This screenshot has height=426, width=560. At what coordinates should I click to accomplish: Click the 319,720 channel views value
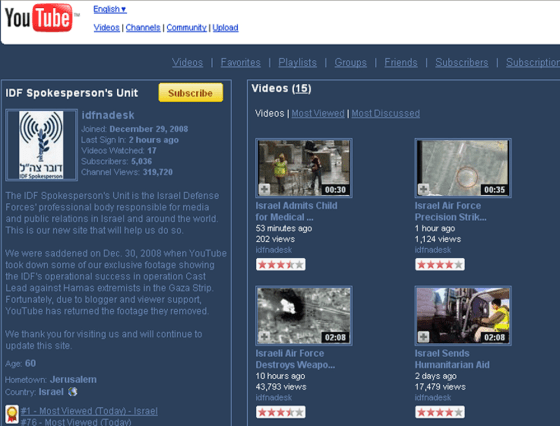click(x=158, y=172)
